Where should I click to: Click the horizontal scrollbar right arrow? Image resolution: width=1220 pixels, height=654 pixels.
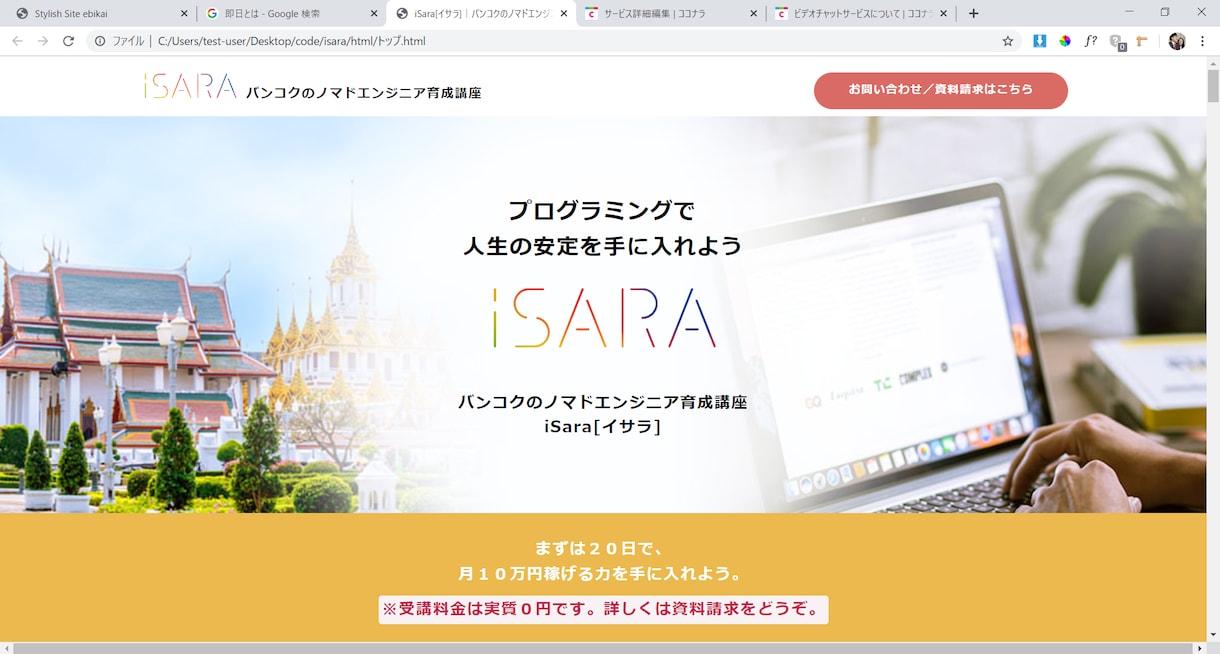[1199, 648]
